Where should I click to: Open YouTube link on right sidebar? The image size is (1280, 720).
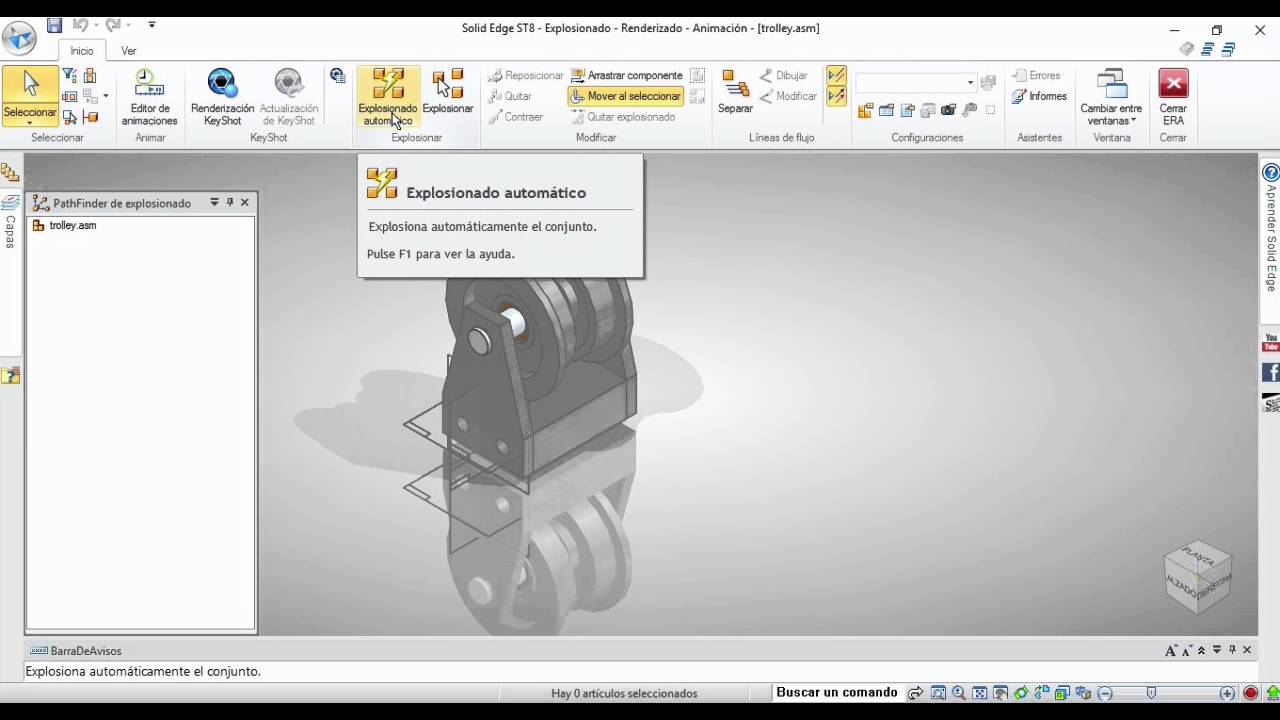(1271, 343)
